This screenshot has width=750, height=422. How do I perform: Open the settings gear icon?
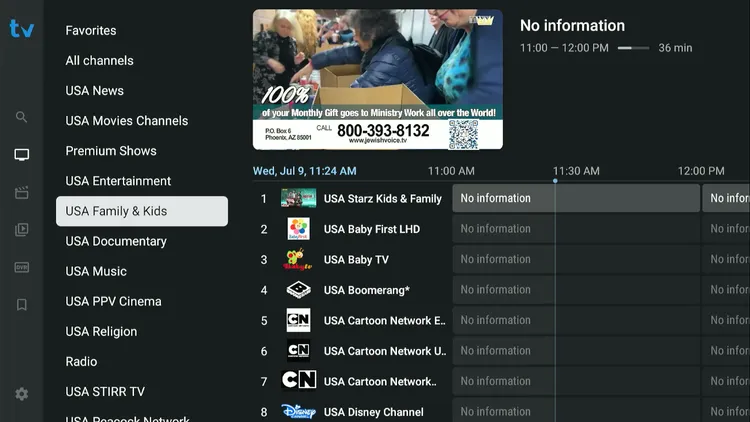click(22, 394)
